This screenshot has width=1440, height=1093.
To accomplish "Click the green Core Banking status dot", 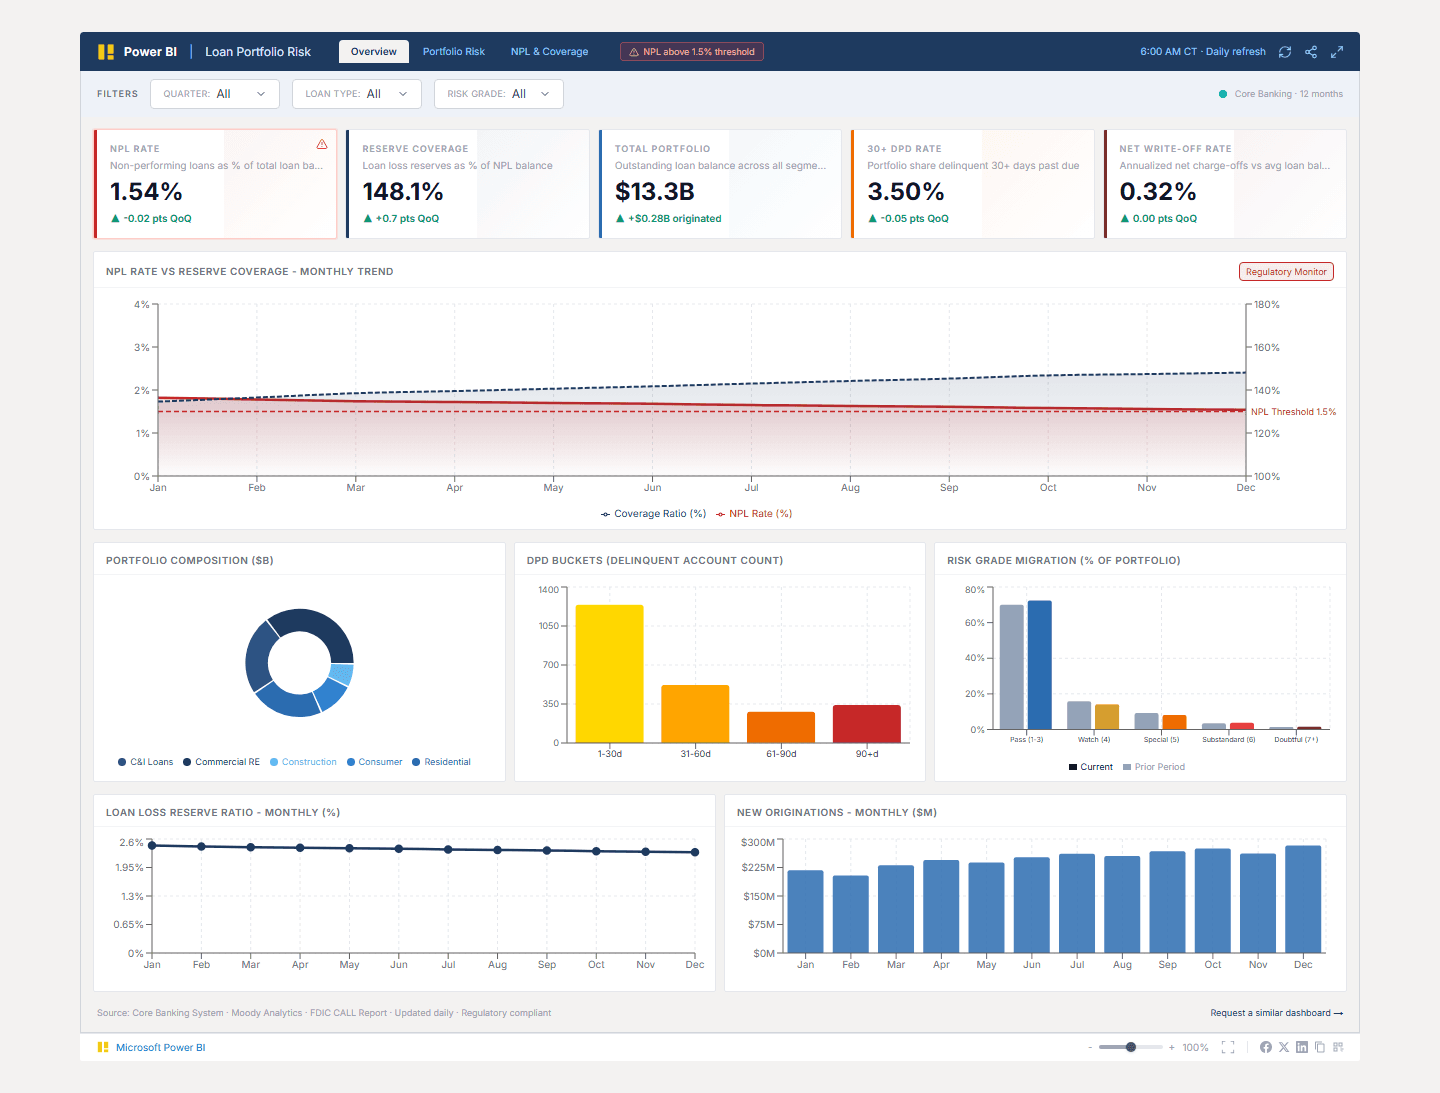I will [x=1223, y=94].
